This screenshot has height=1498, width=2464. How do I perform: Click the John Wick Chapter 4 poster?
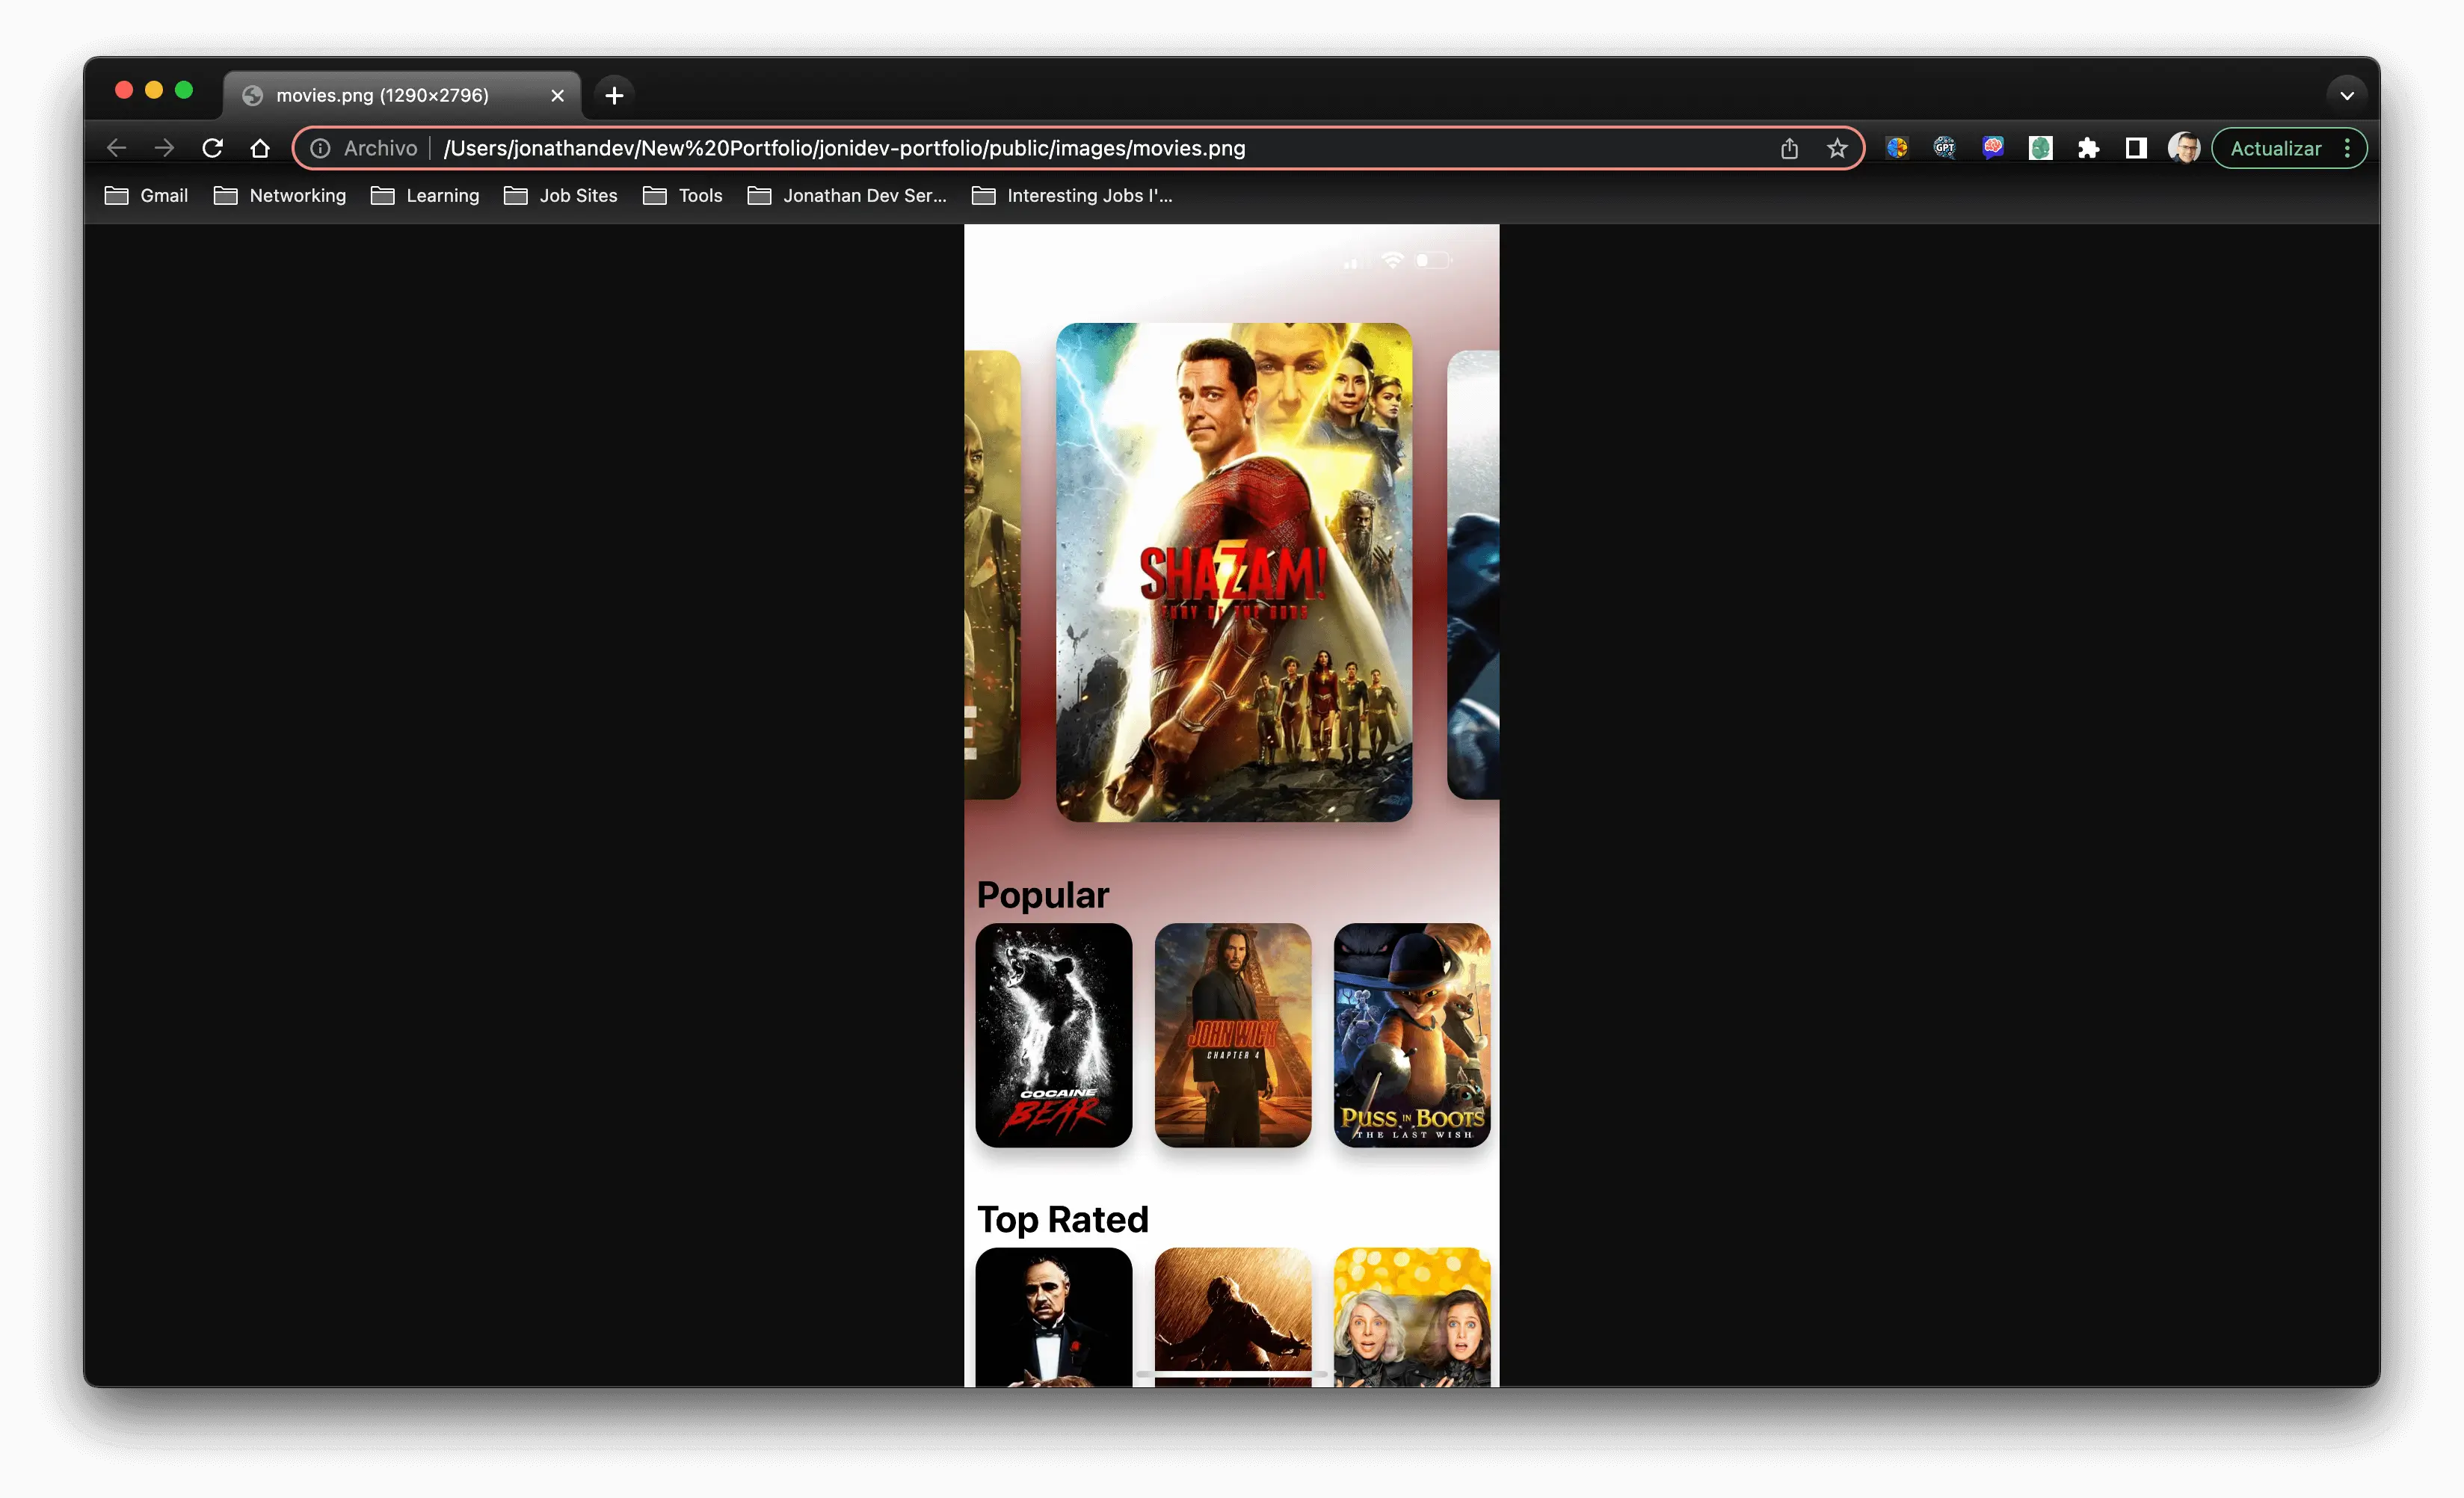click(1233, 1035)
